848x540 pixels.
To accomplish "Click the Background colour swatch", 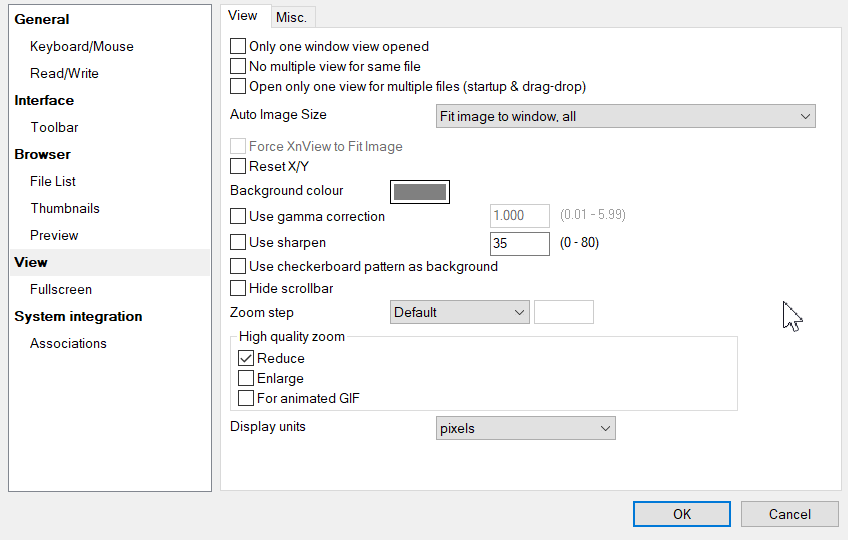I will tap(420, 191).
